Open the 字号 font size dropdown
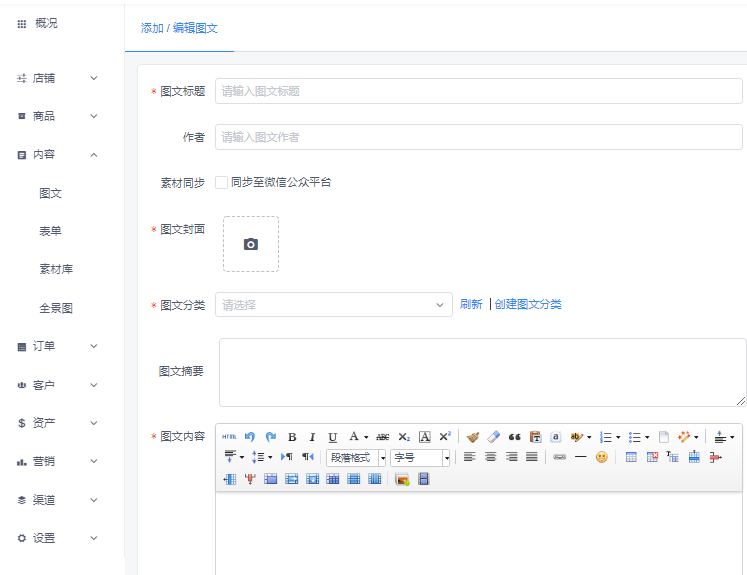This screenshot has height=575, width=747. (x=420, y=458)
